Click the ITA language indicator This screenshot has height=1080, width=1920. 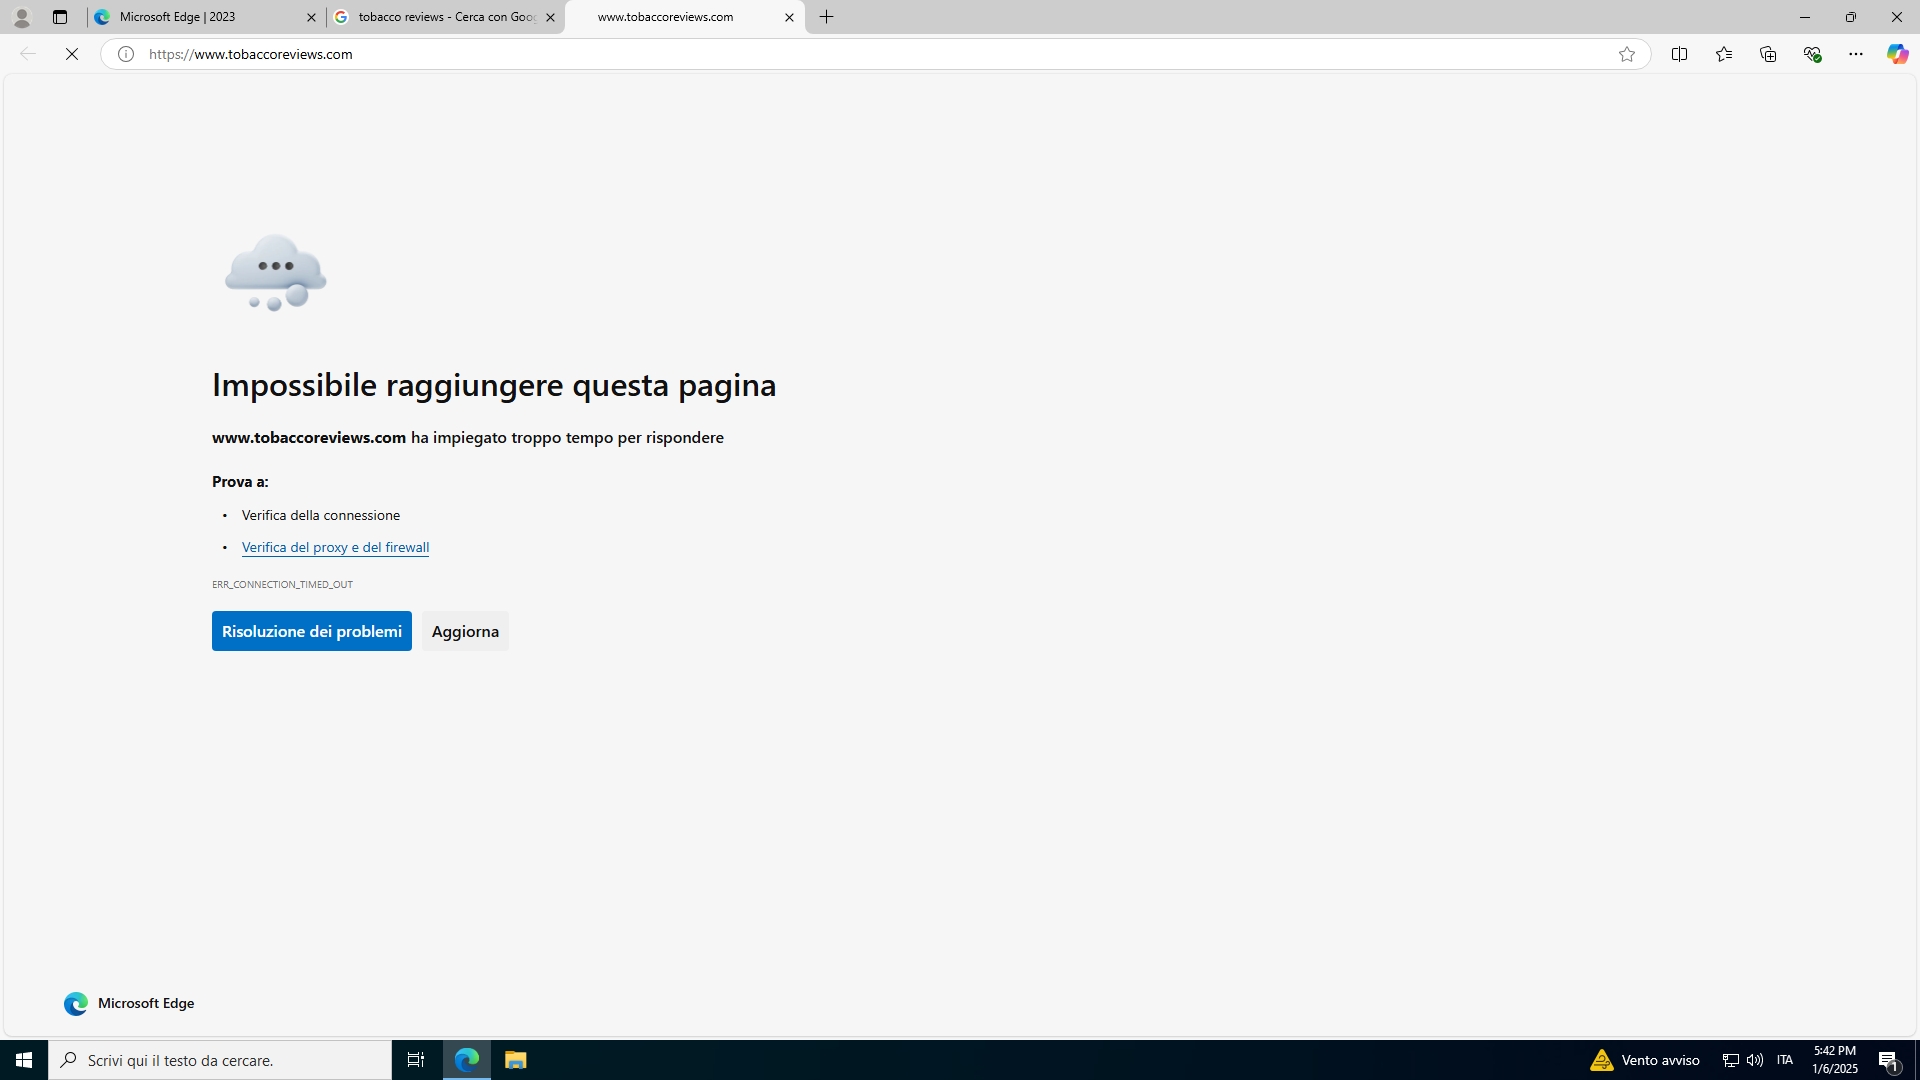point(1785,1060)
